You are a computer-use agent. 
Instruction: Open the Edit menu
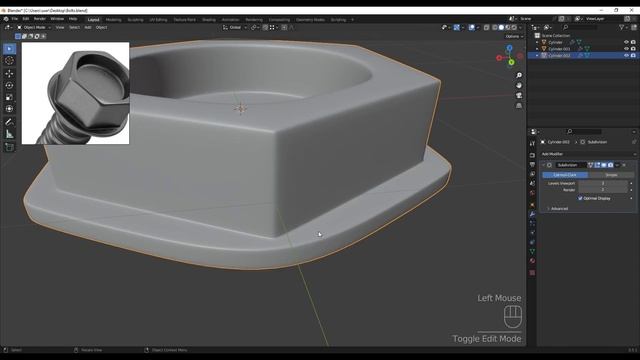coord(26,19)
